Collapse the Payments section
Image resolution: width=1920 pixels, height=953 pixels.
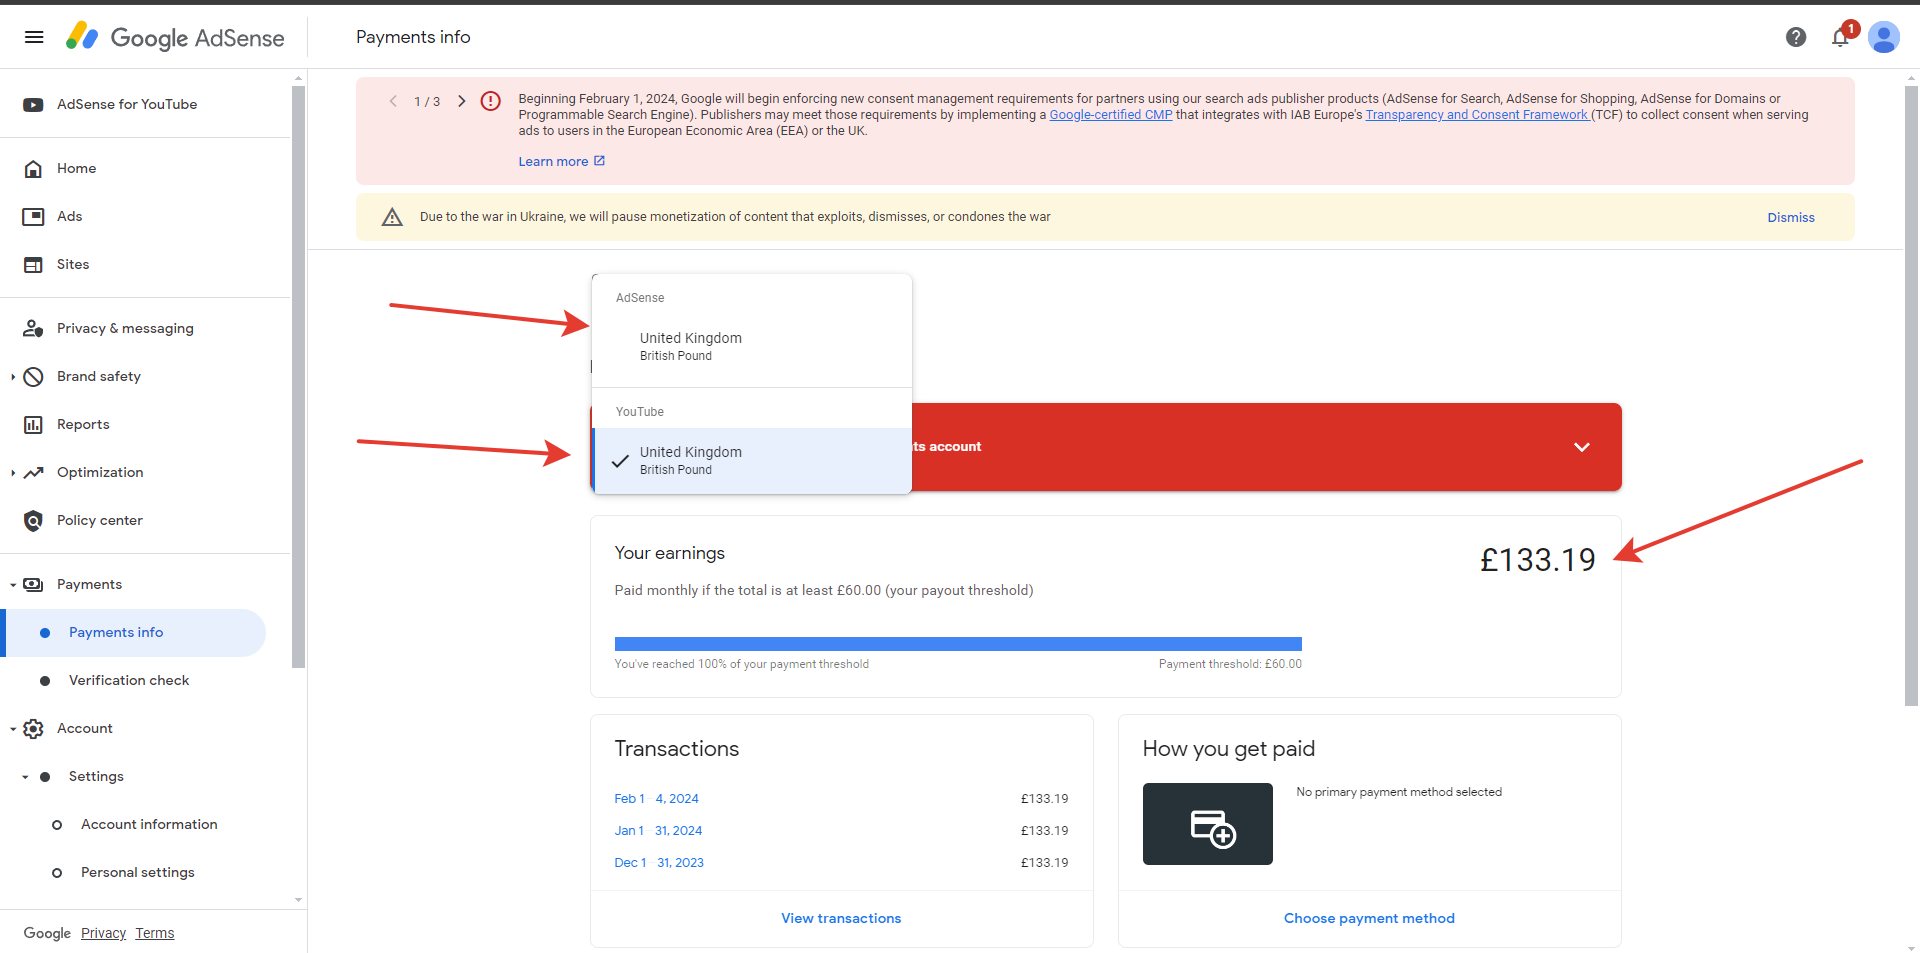[13, 585]
